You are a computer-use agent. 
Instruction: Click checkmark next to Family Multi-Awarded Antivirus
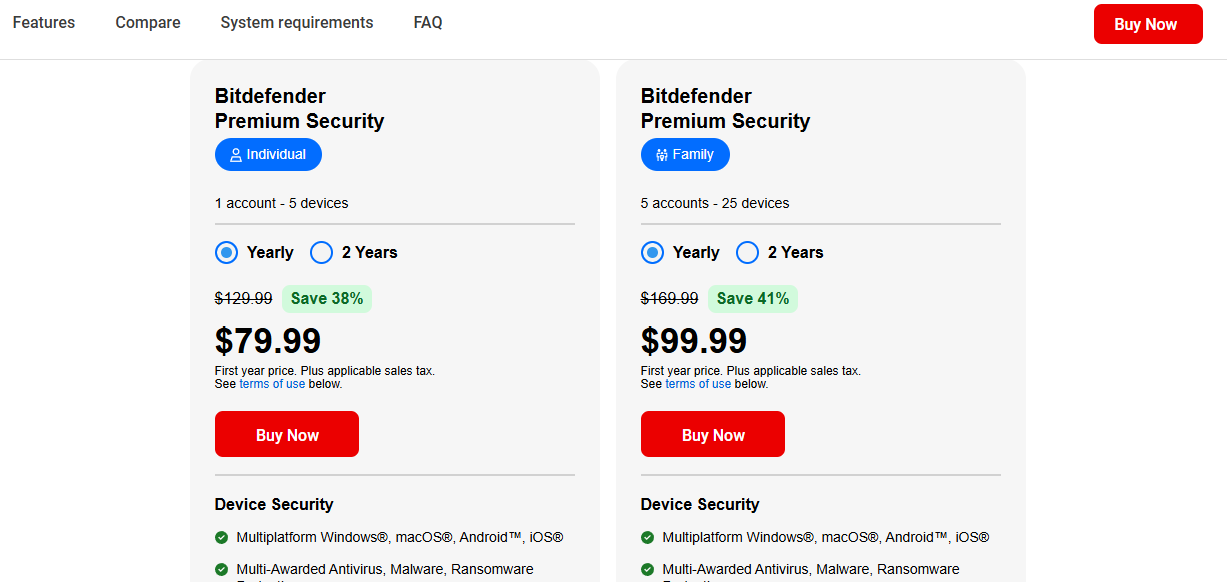click(x=647, y=569)
